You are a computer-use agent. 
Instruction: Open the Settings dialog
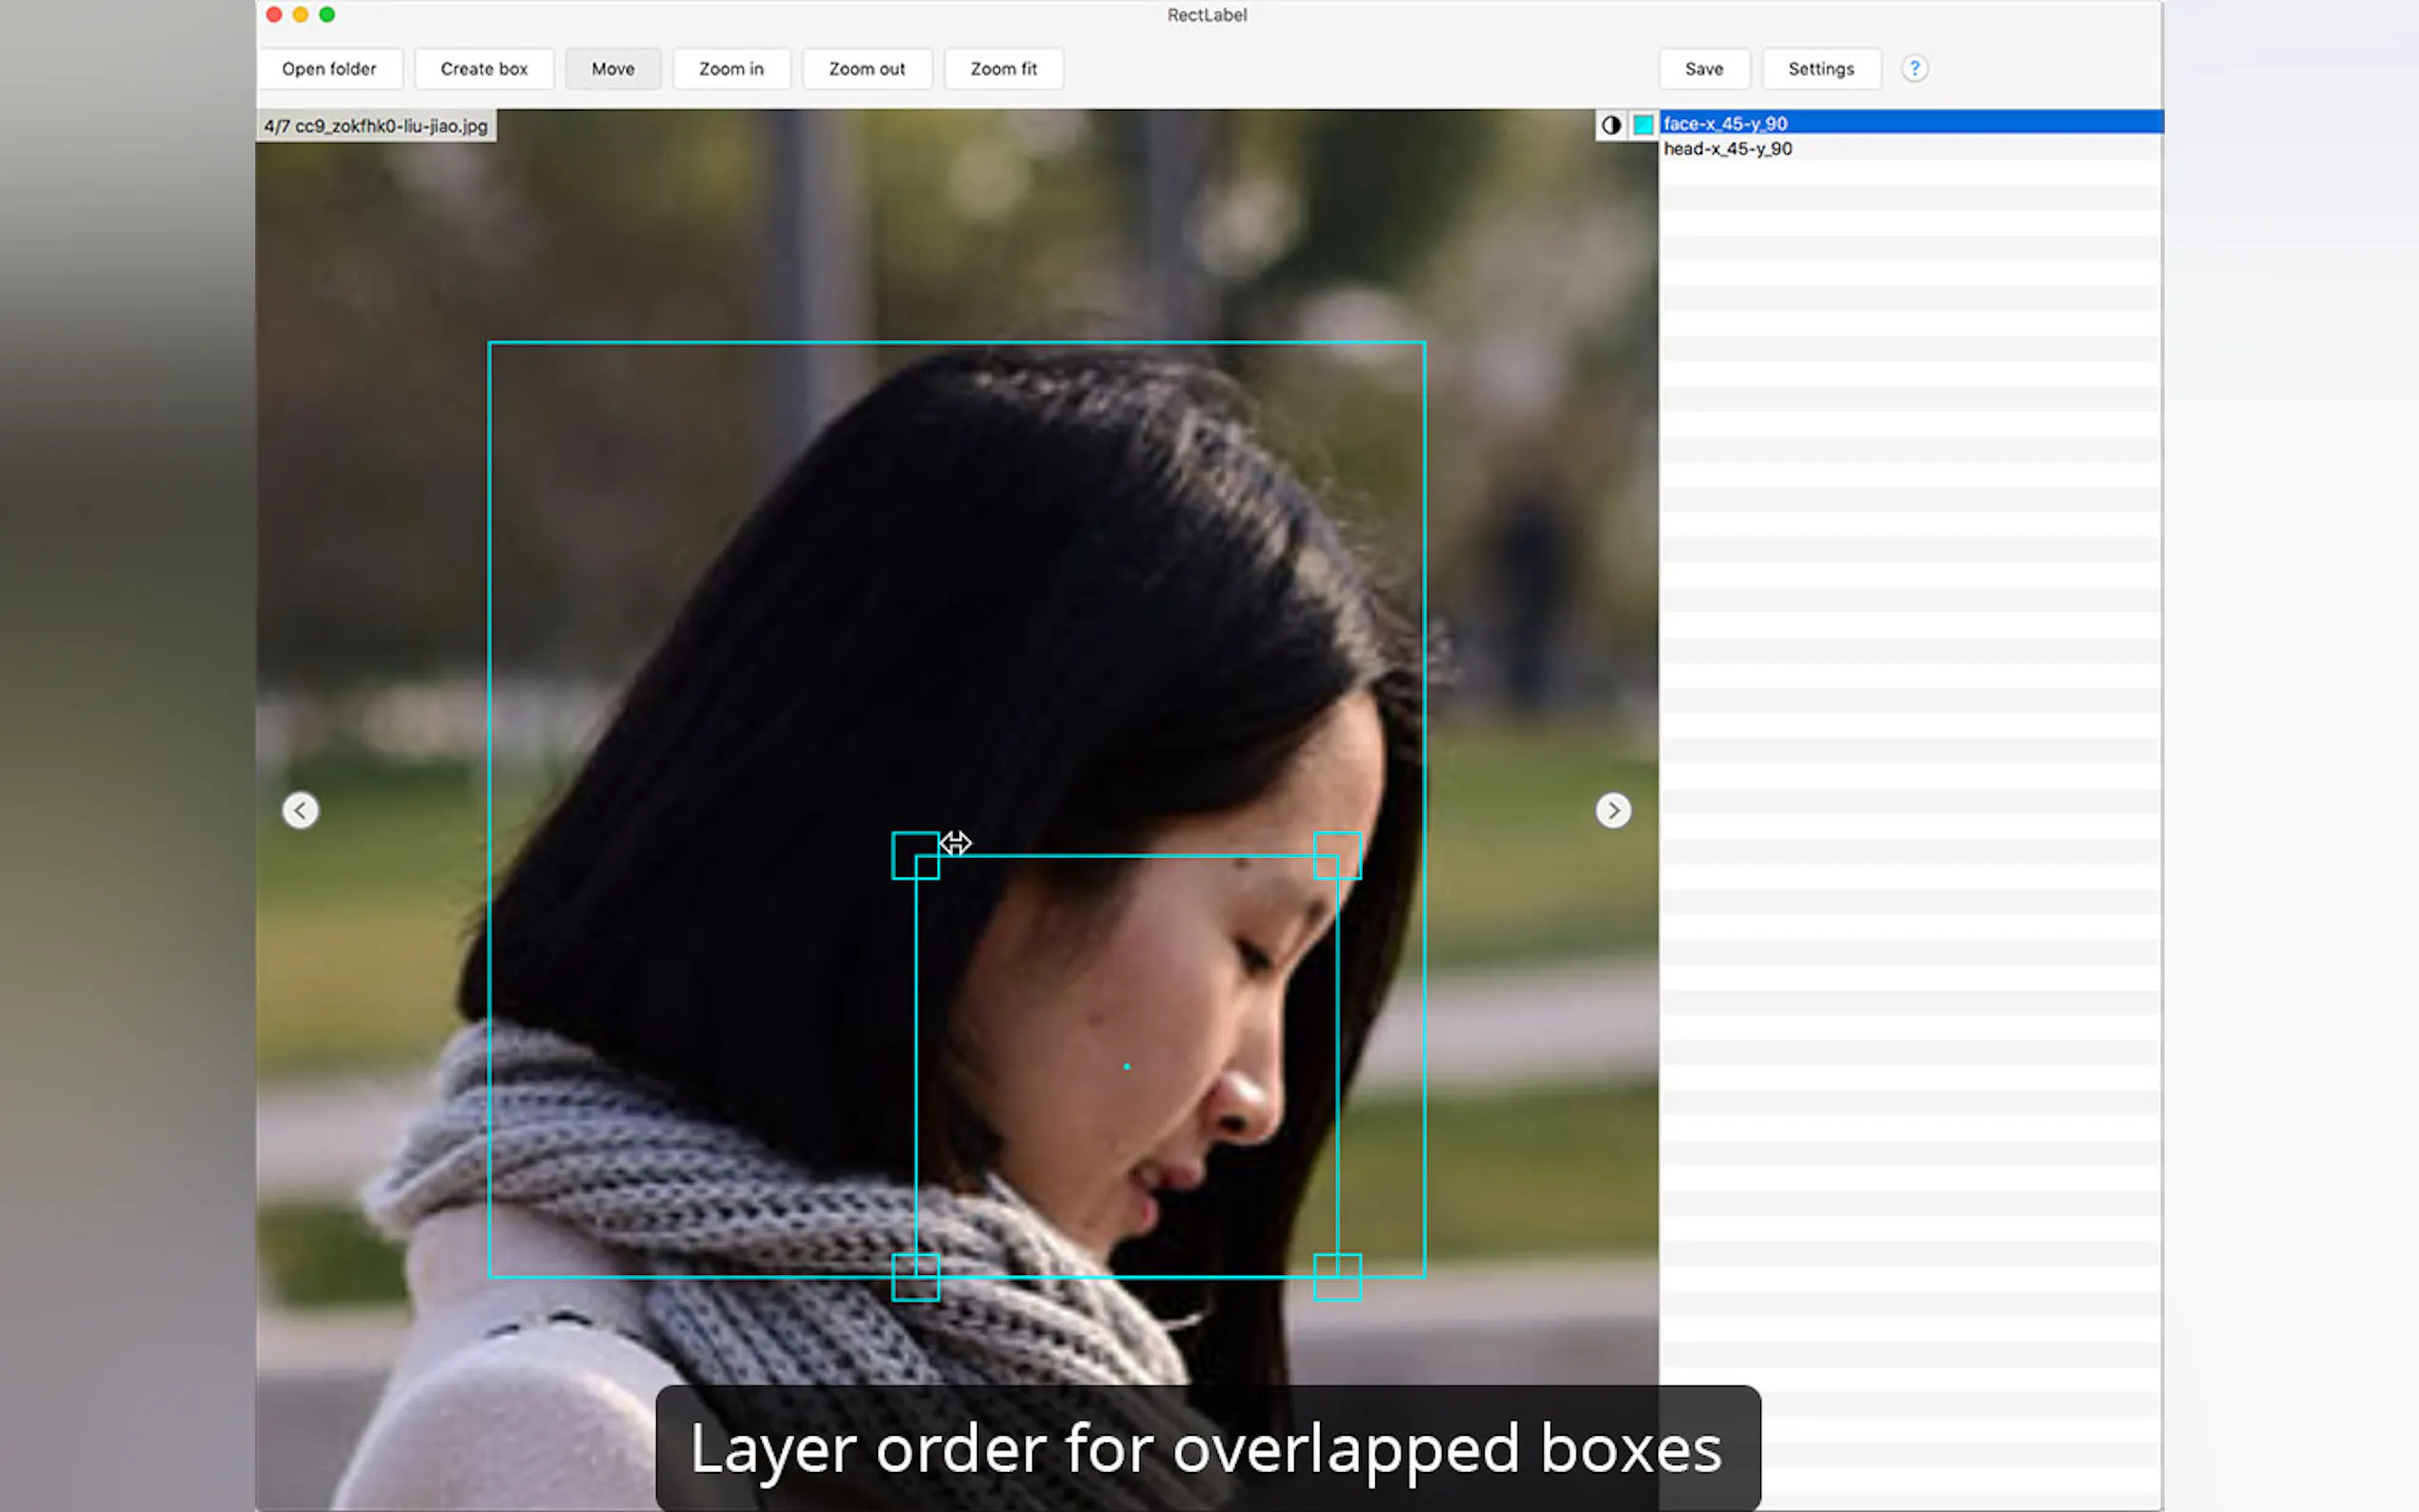pos(1820,69)
